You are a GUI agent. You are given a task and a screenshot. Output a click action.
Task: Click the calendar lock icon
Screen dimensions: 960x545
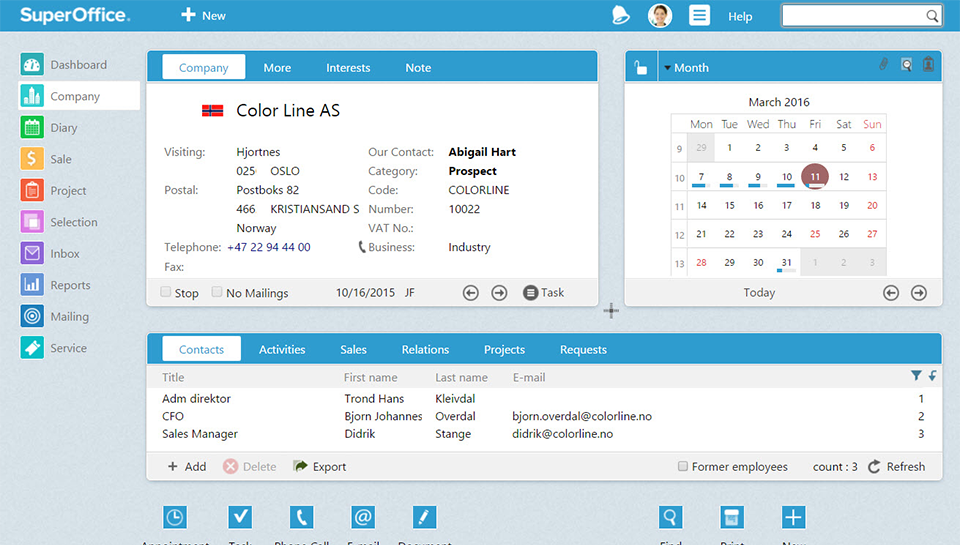pyautogui.click(x=640, y=67)
